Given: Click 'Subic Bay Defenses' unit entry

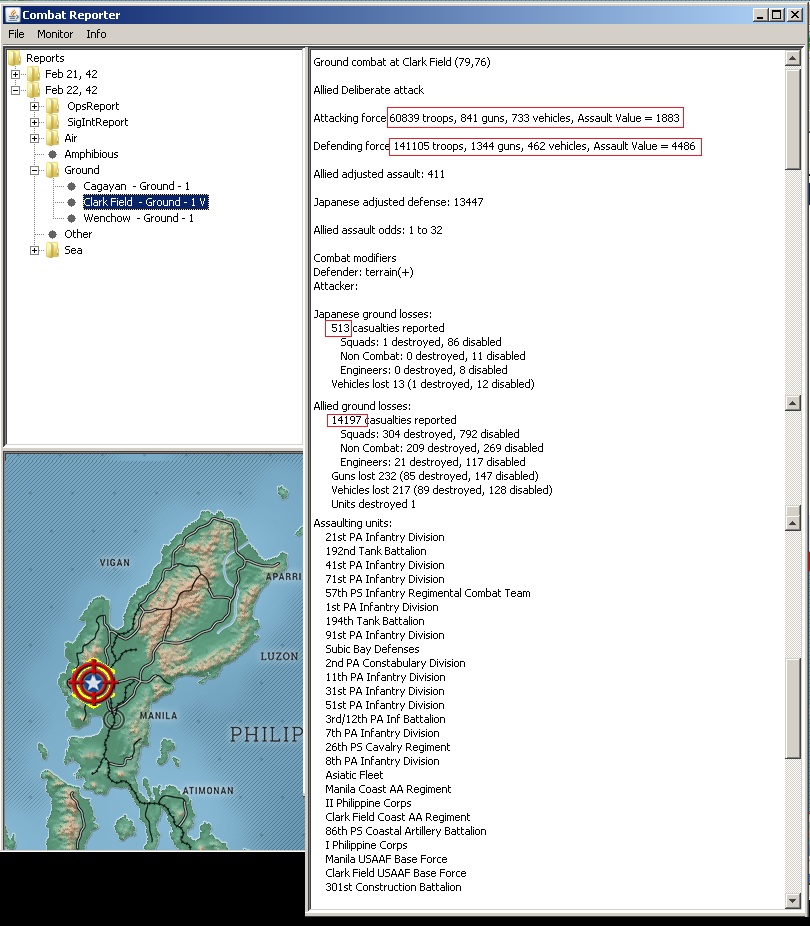Looking at the screenshot, I should point(372,649).
